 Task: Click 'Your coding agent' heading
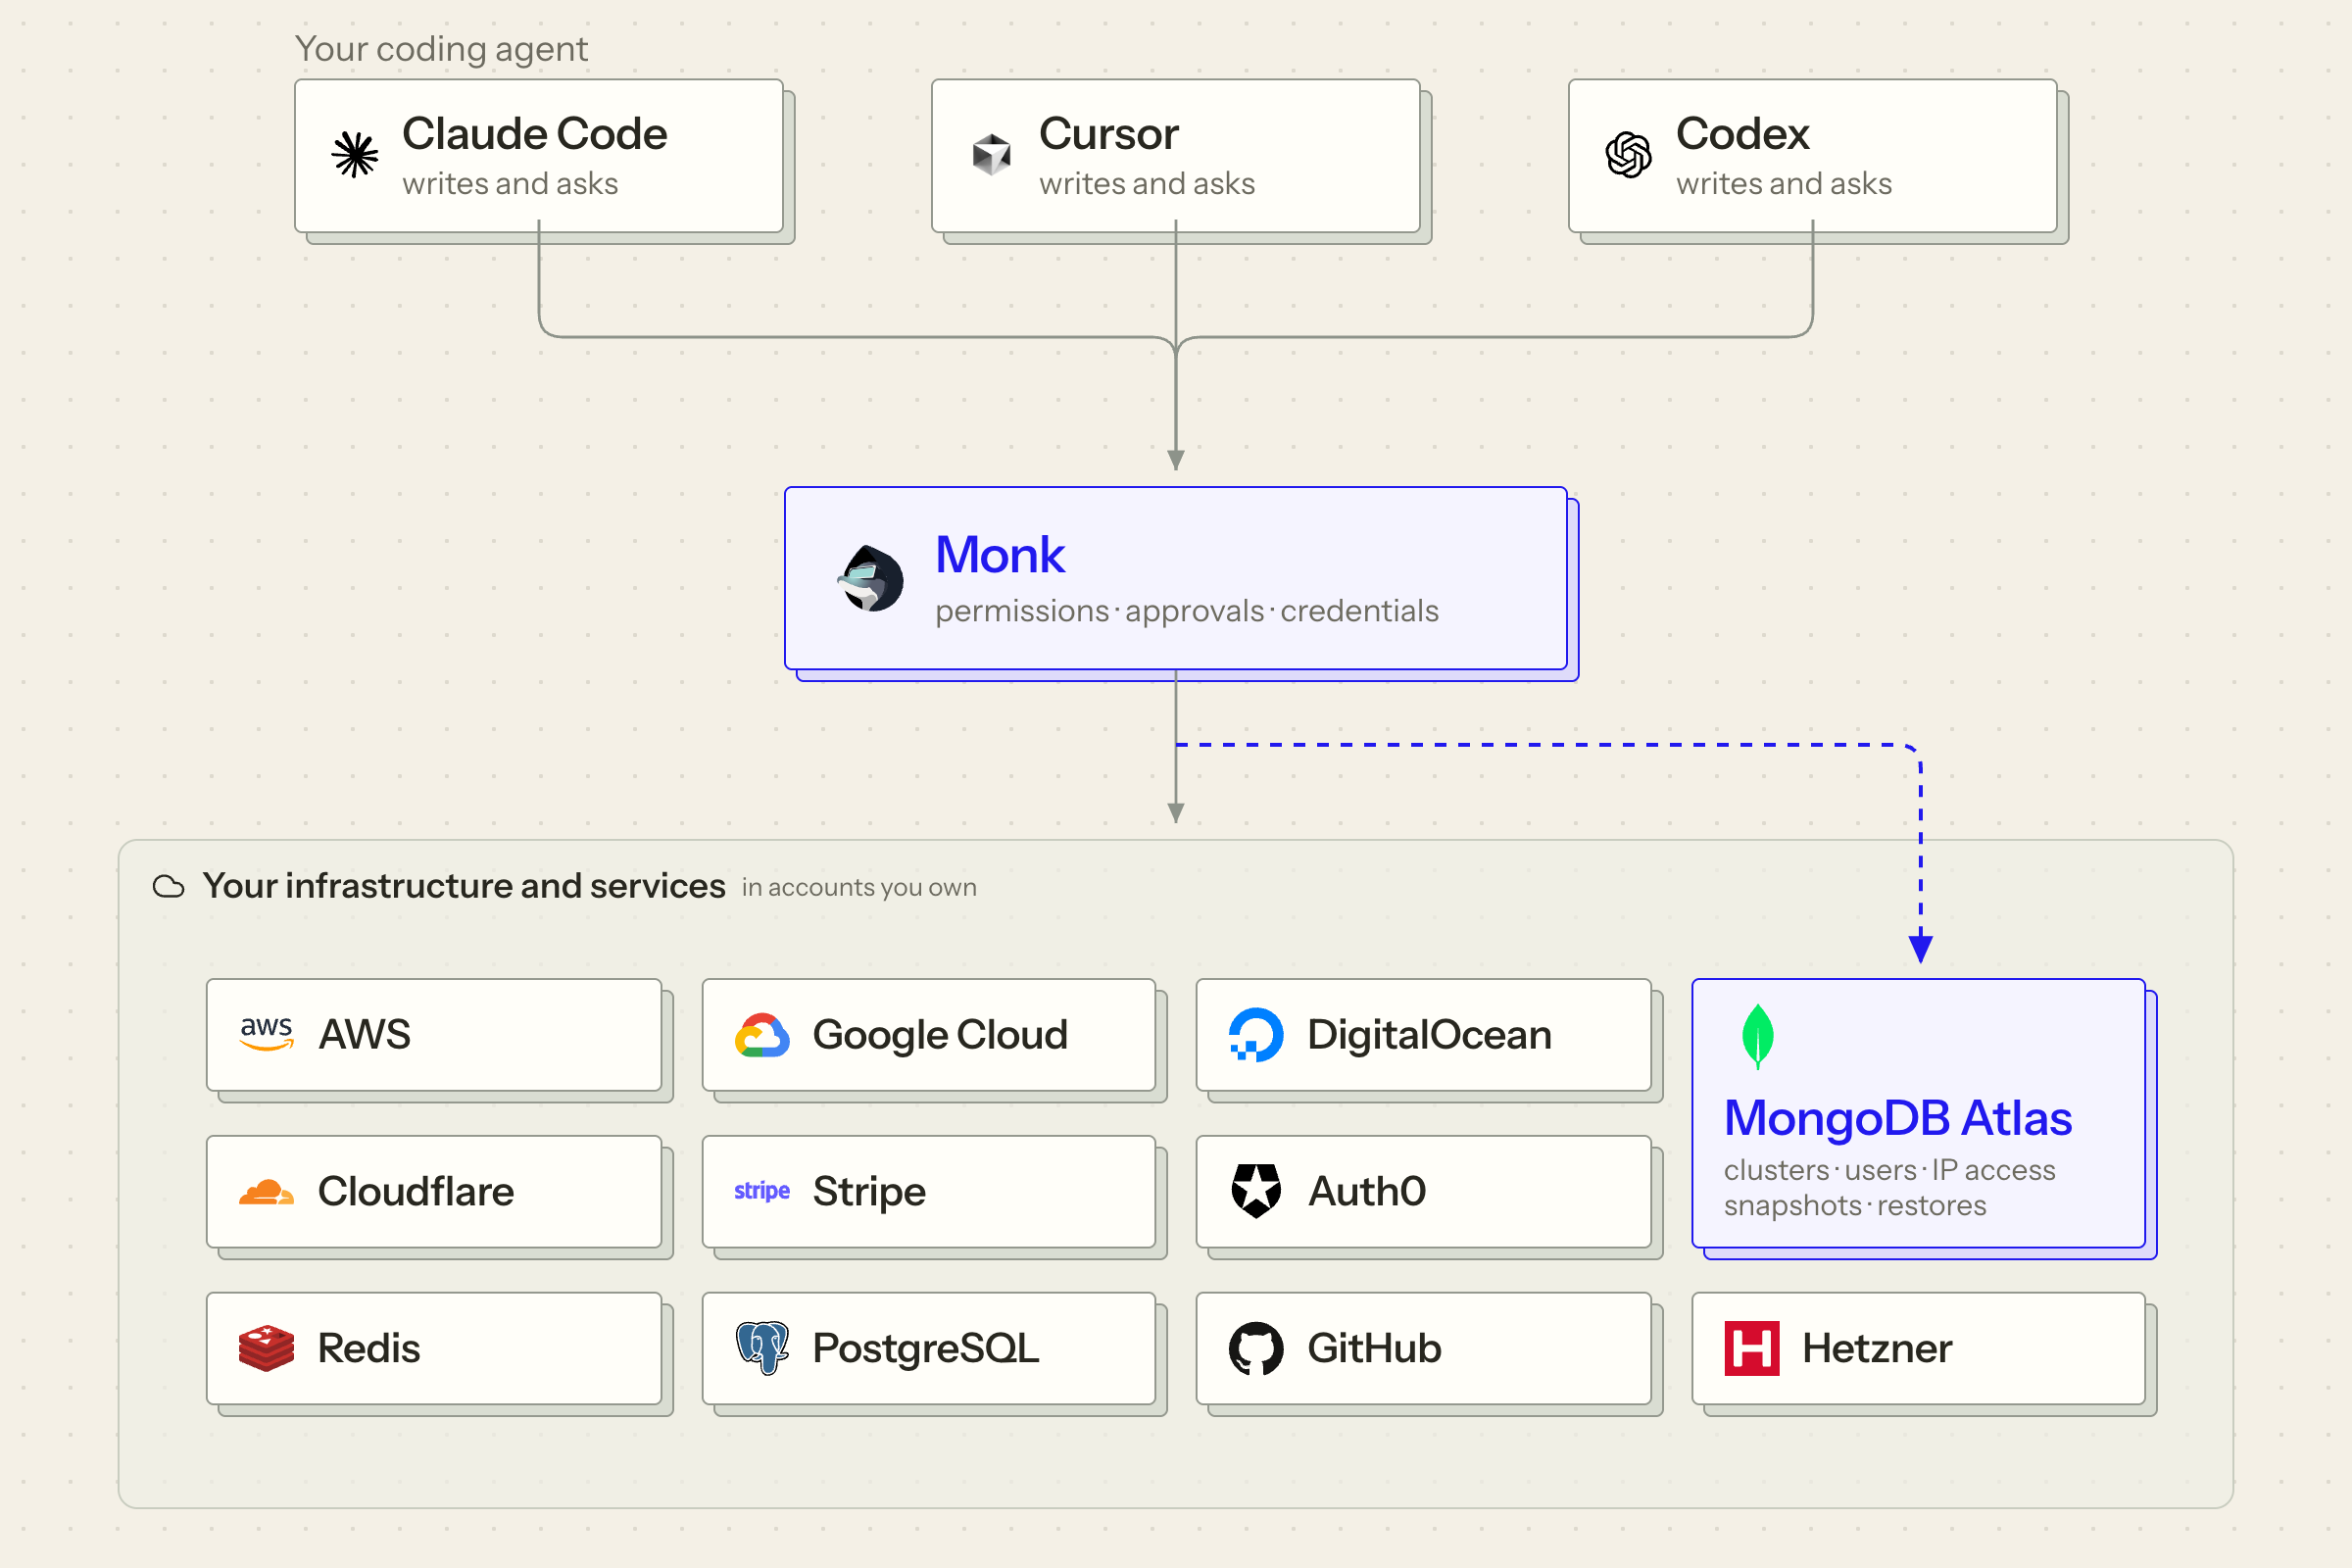click(x=441, y=49)
